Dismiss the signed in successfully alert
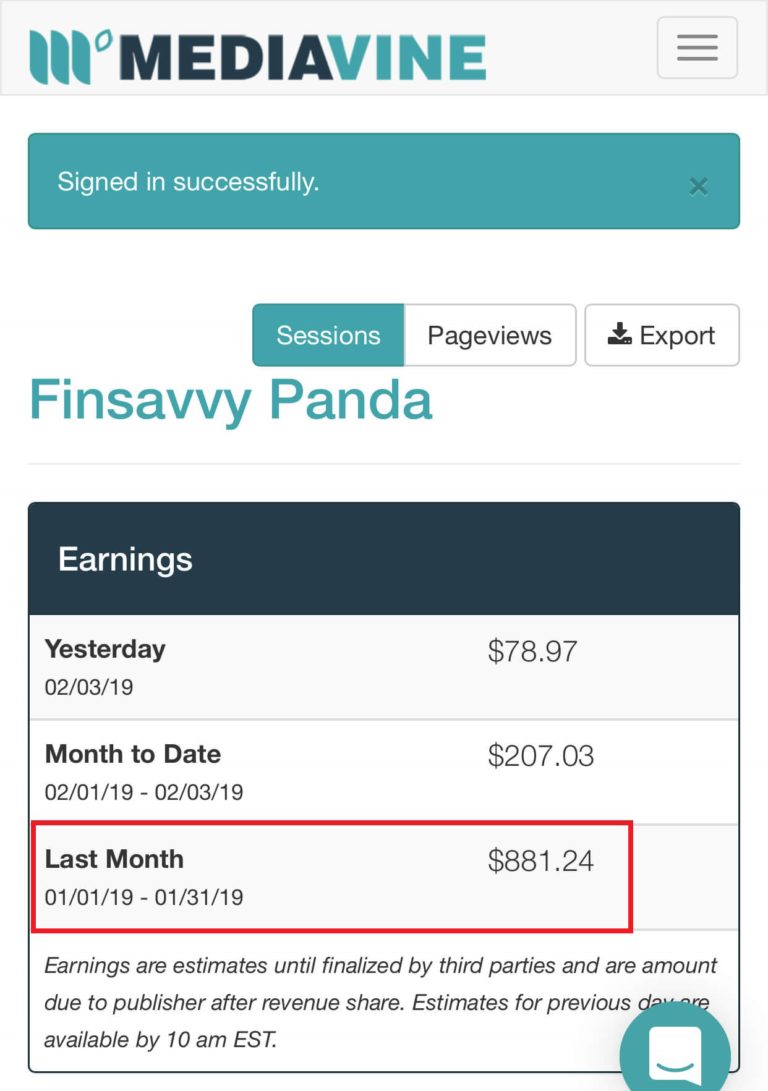The height and width of the screenshot is (1091, 768). coord(698,186)
